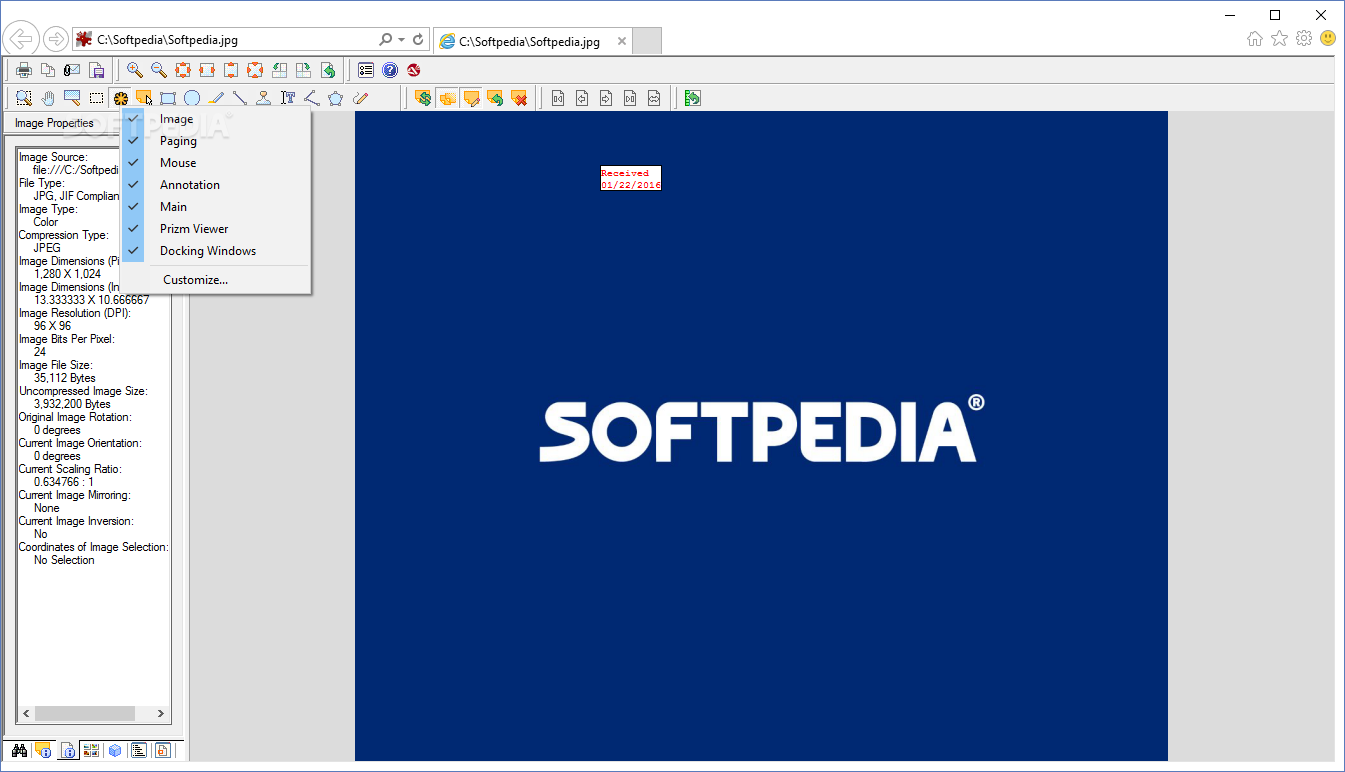Viewport: 1345px width, 772px height.
Task: Click the Zoom Out magnifier icon
Action: click(x=159, y=70)
